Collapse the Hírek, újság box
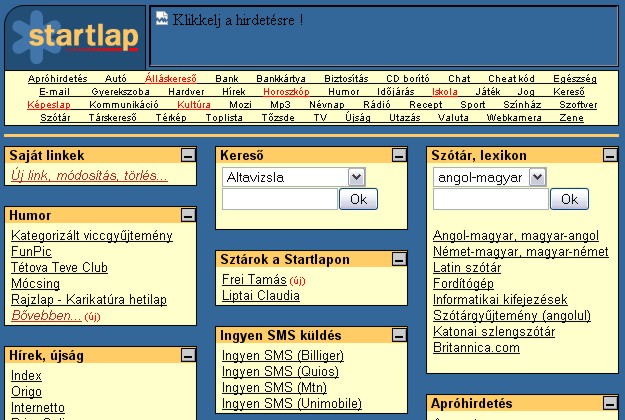625x420 pixels. pyautogui.click(x=188, y=355)
